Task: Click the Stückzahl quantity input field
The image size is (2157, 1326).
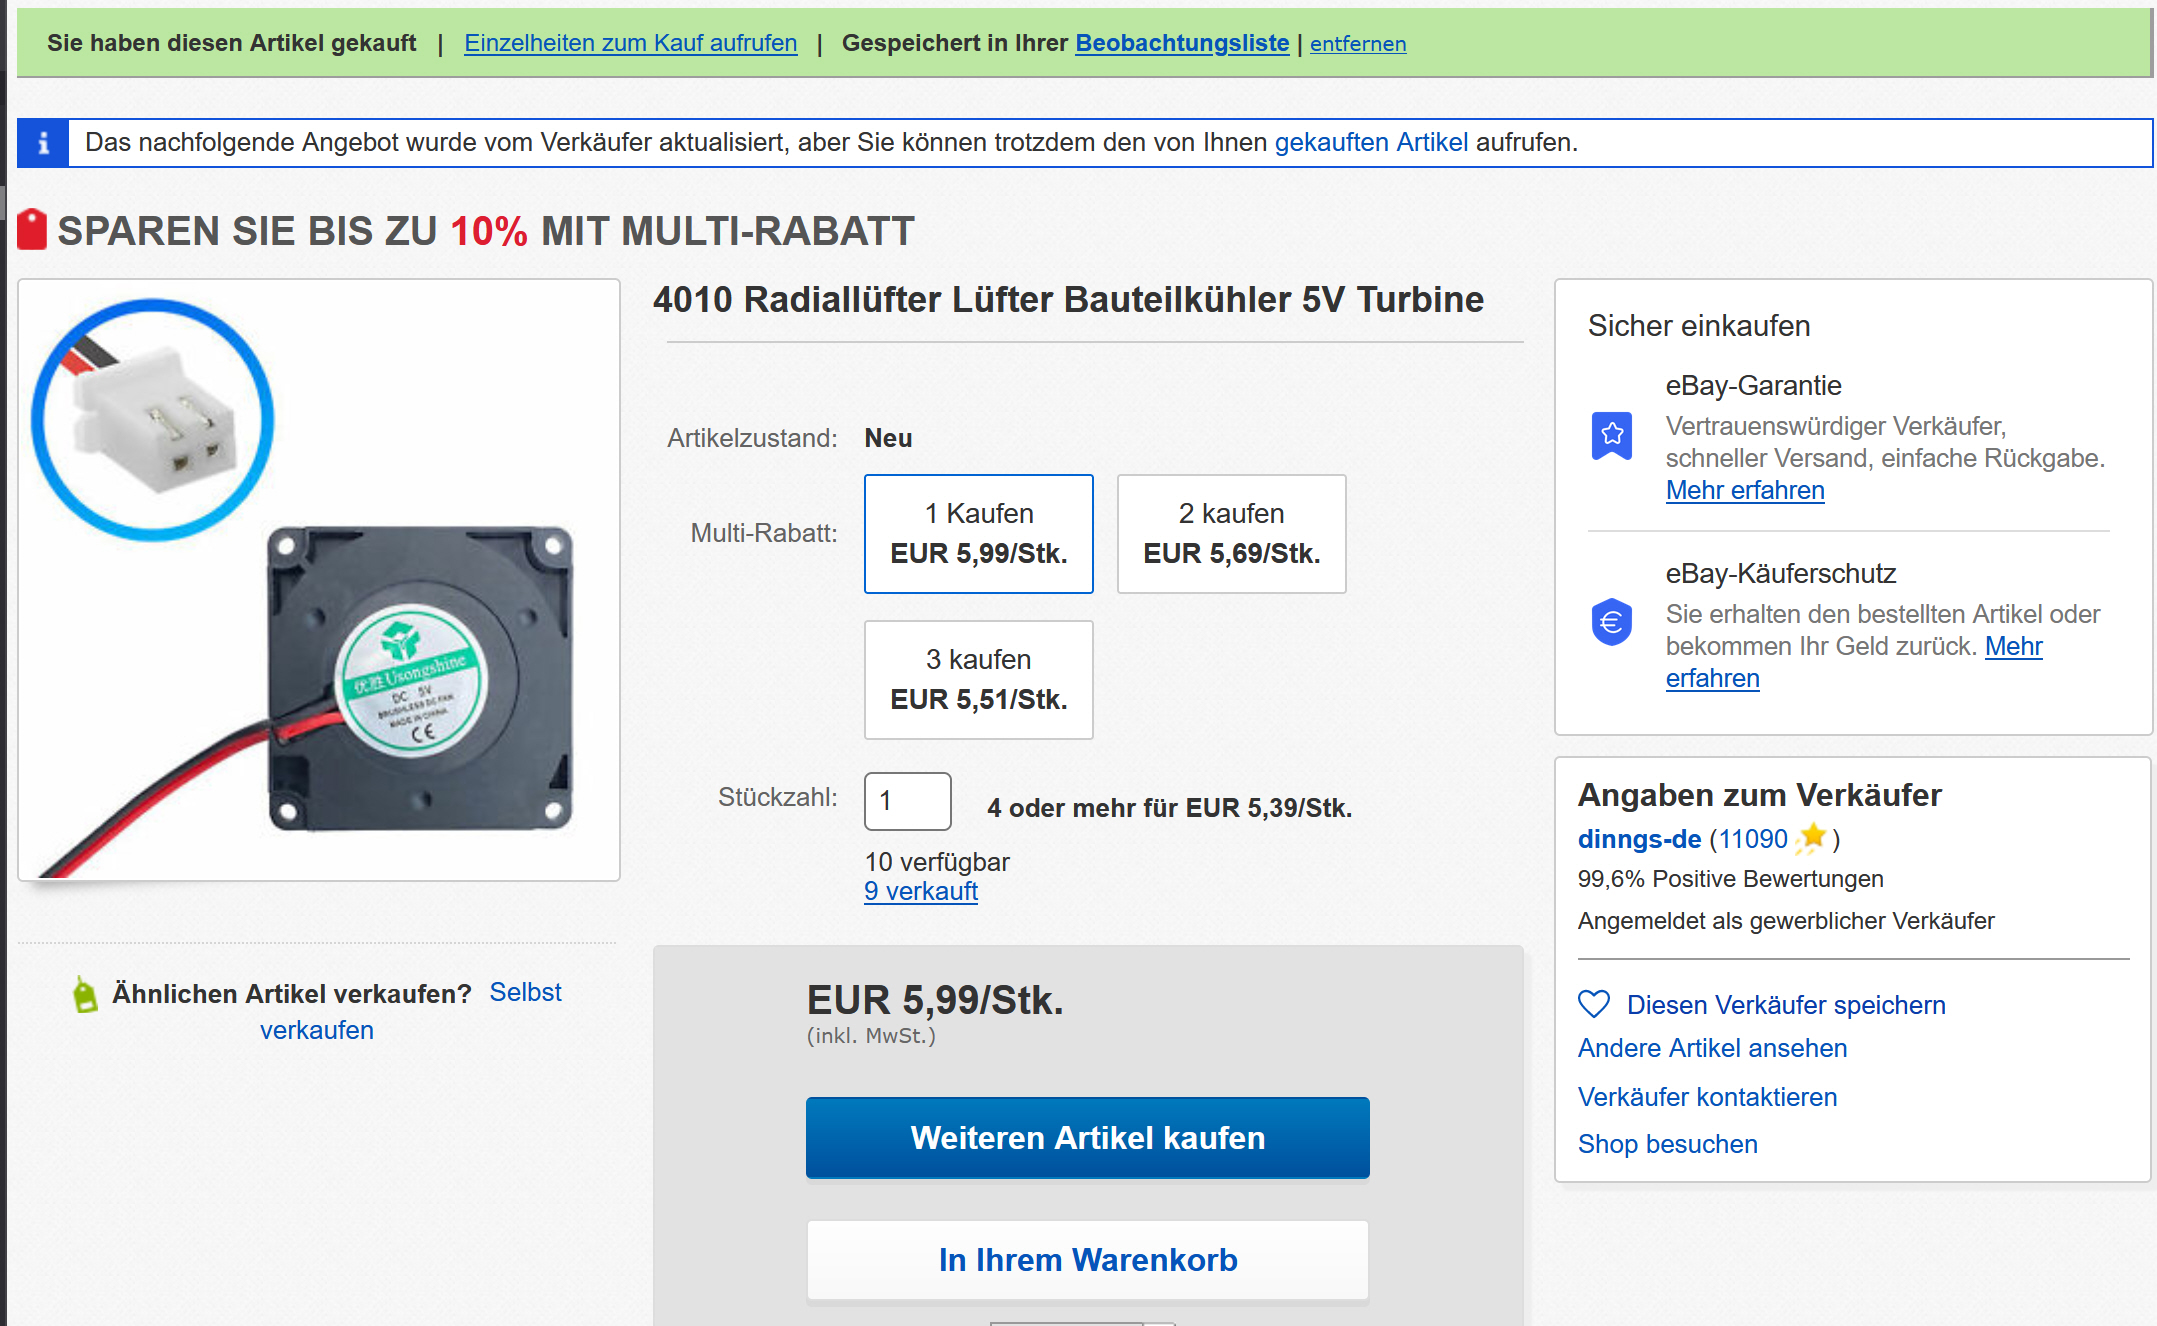Action: coord(907,801)
